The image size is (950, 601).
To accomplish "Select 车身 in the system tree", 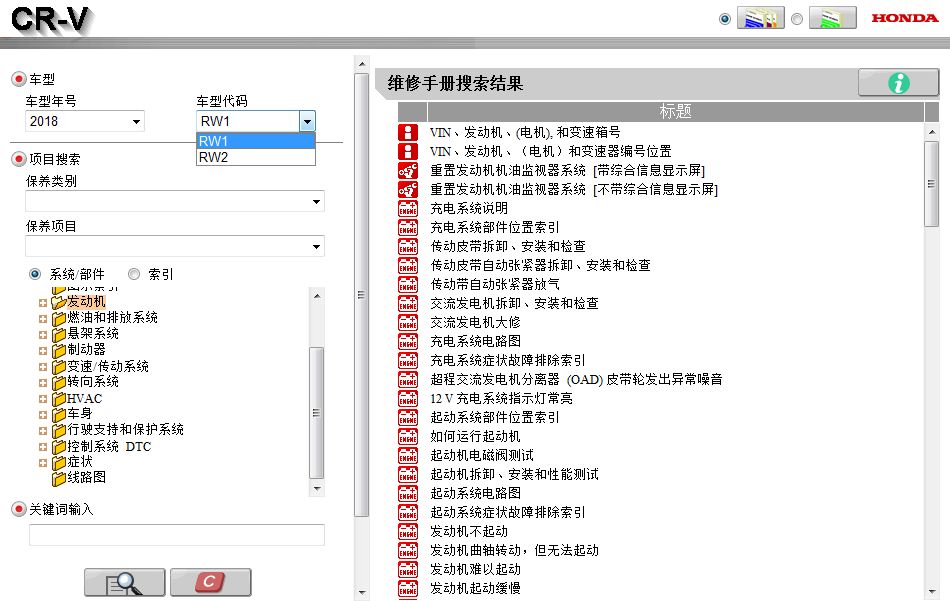I will click(79, 414).
